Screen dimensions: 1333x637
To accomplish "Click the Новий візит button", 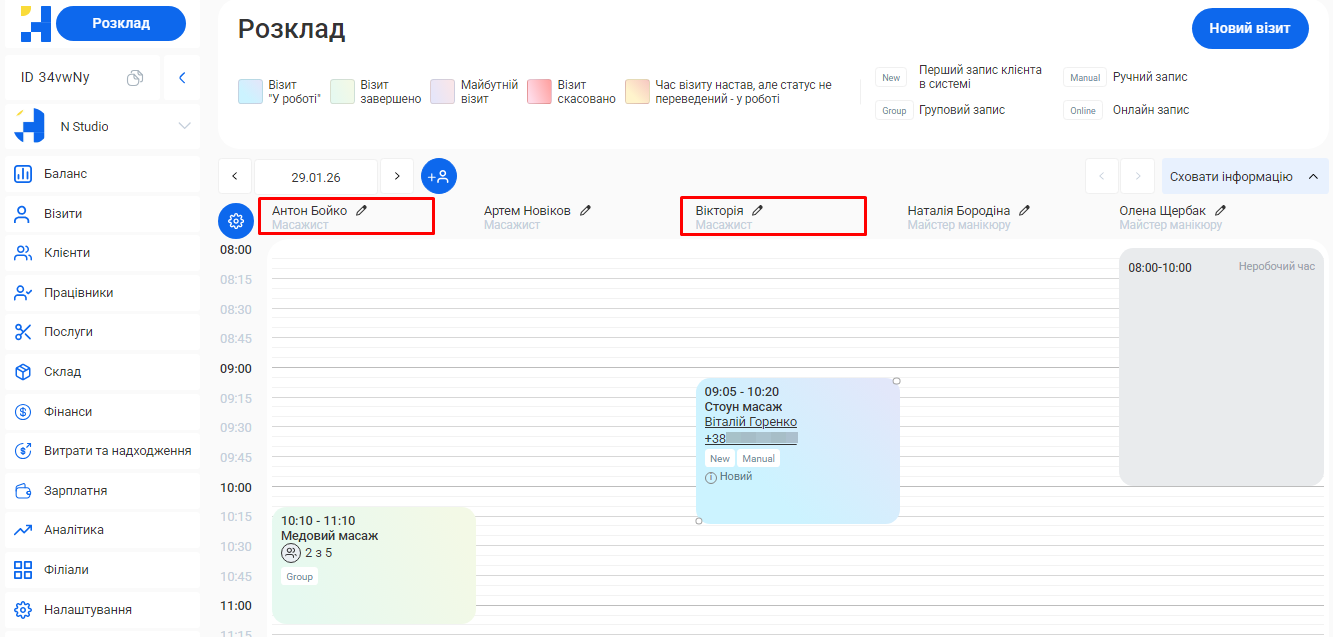I will [x=1250, y=28].
